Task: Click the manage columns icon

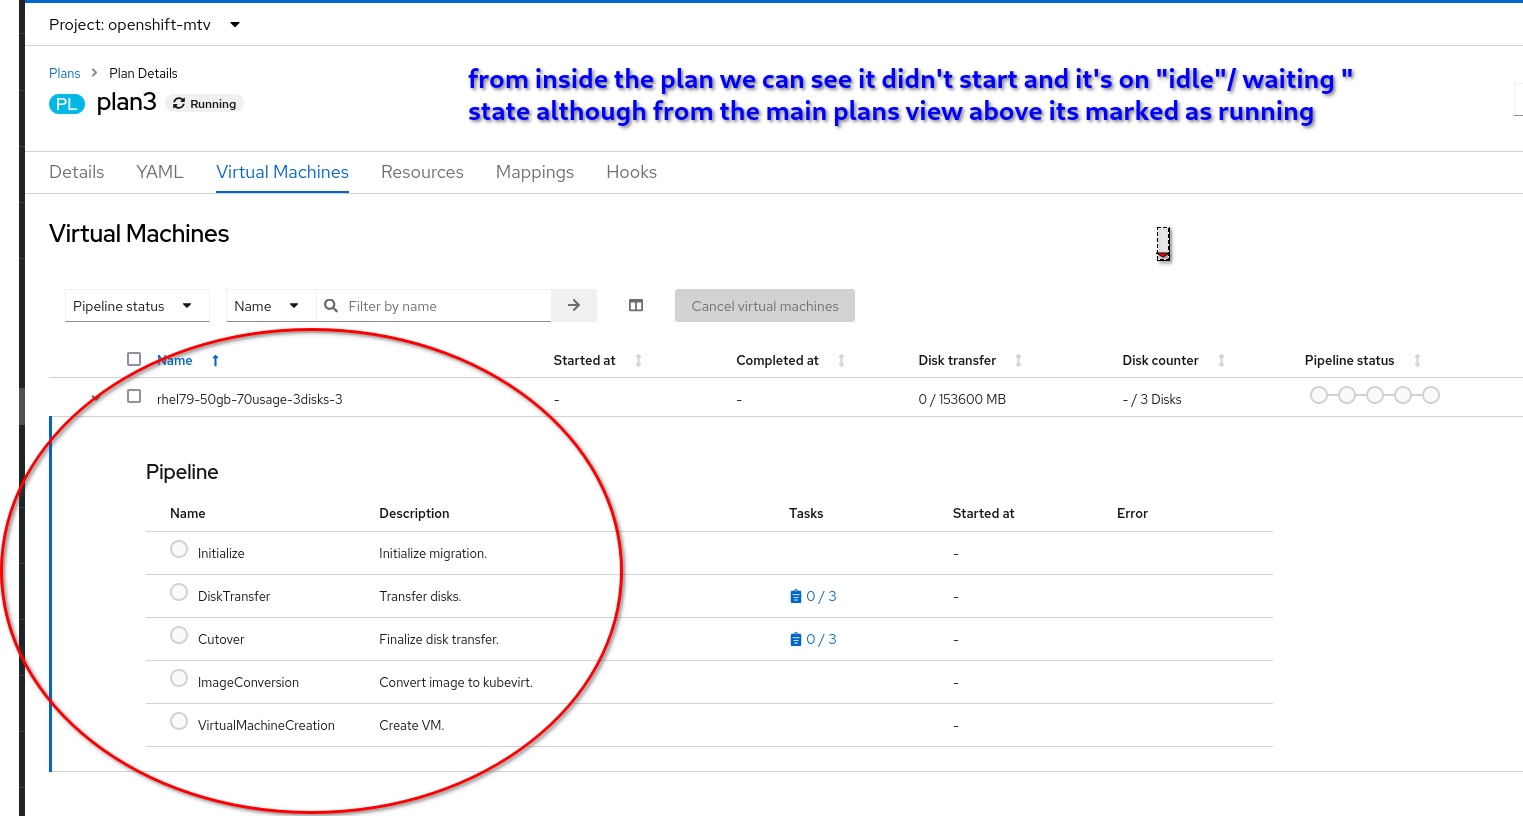Action: tap(636, 306)
